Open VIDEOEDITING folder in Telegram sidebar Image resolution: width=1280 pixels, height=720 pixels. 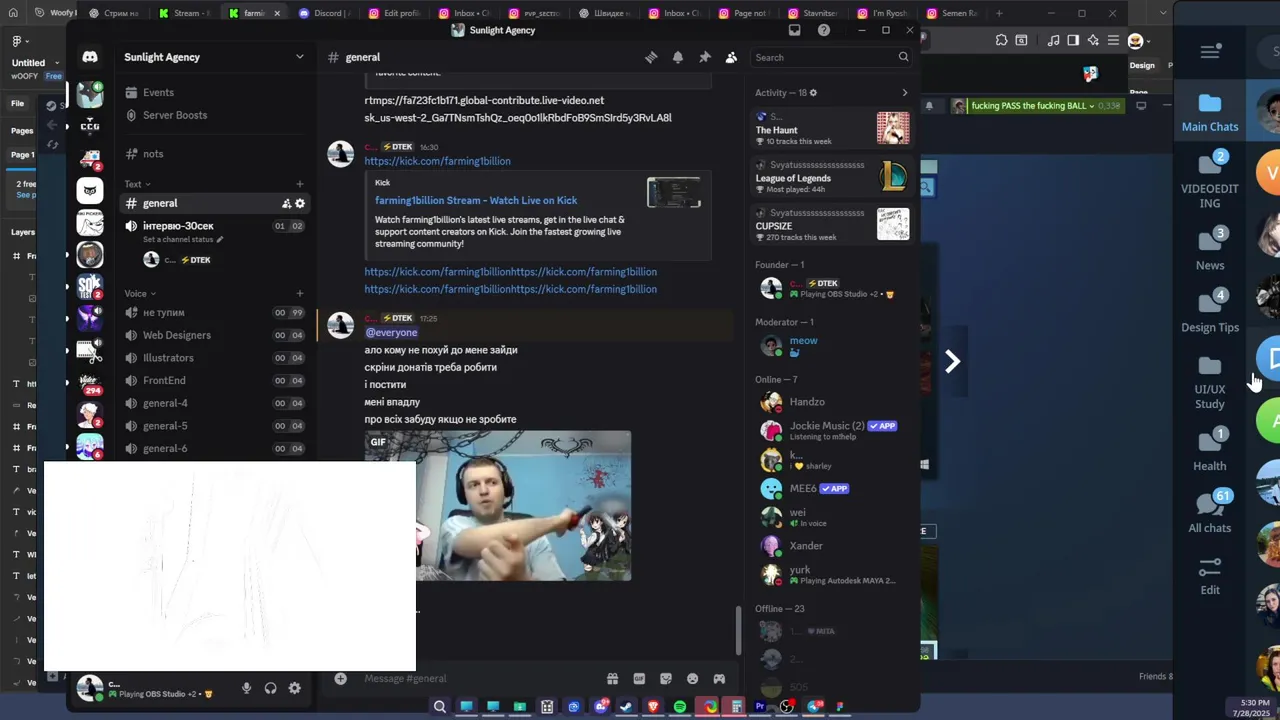pos(1210,179)
